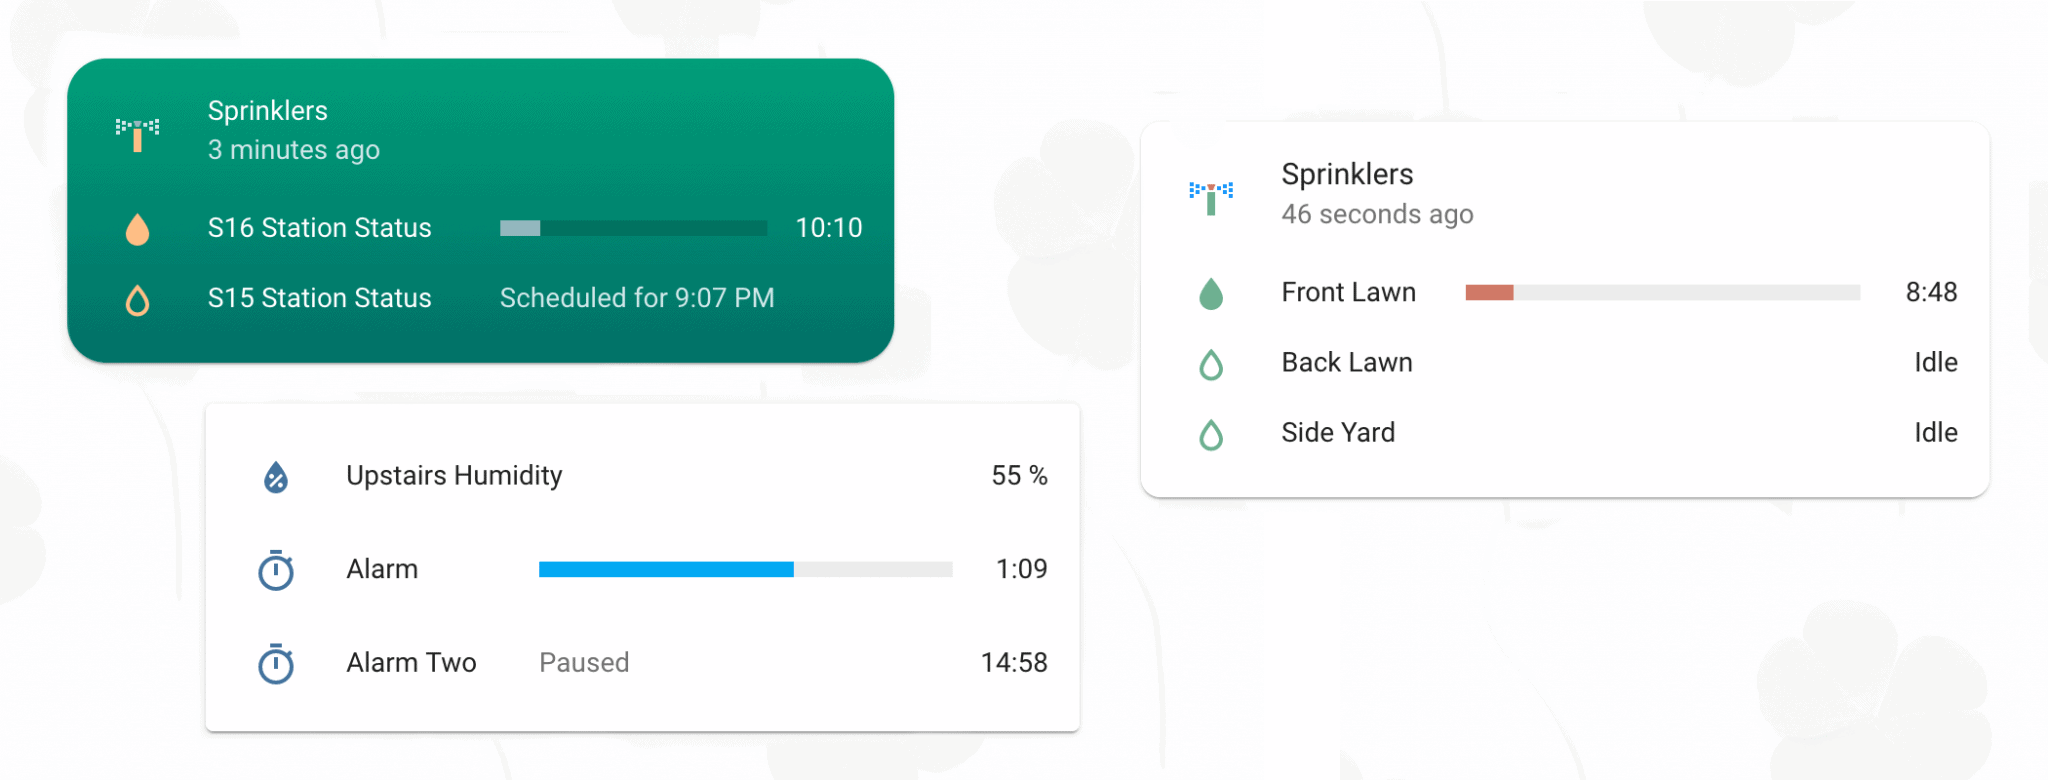Click the outlined droplet icon next to S15
This screenshot has height=780, width=2048.
point(137,298)
